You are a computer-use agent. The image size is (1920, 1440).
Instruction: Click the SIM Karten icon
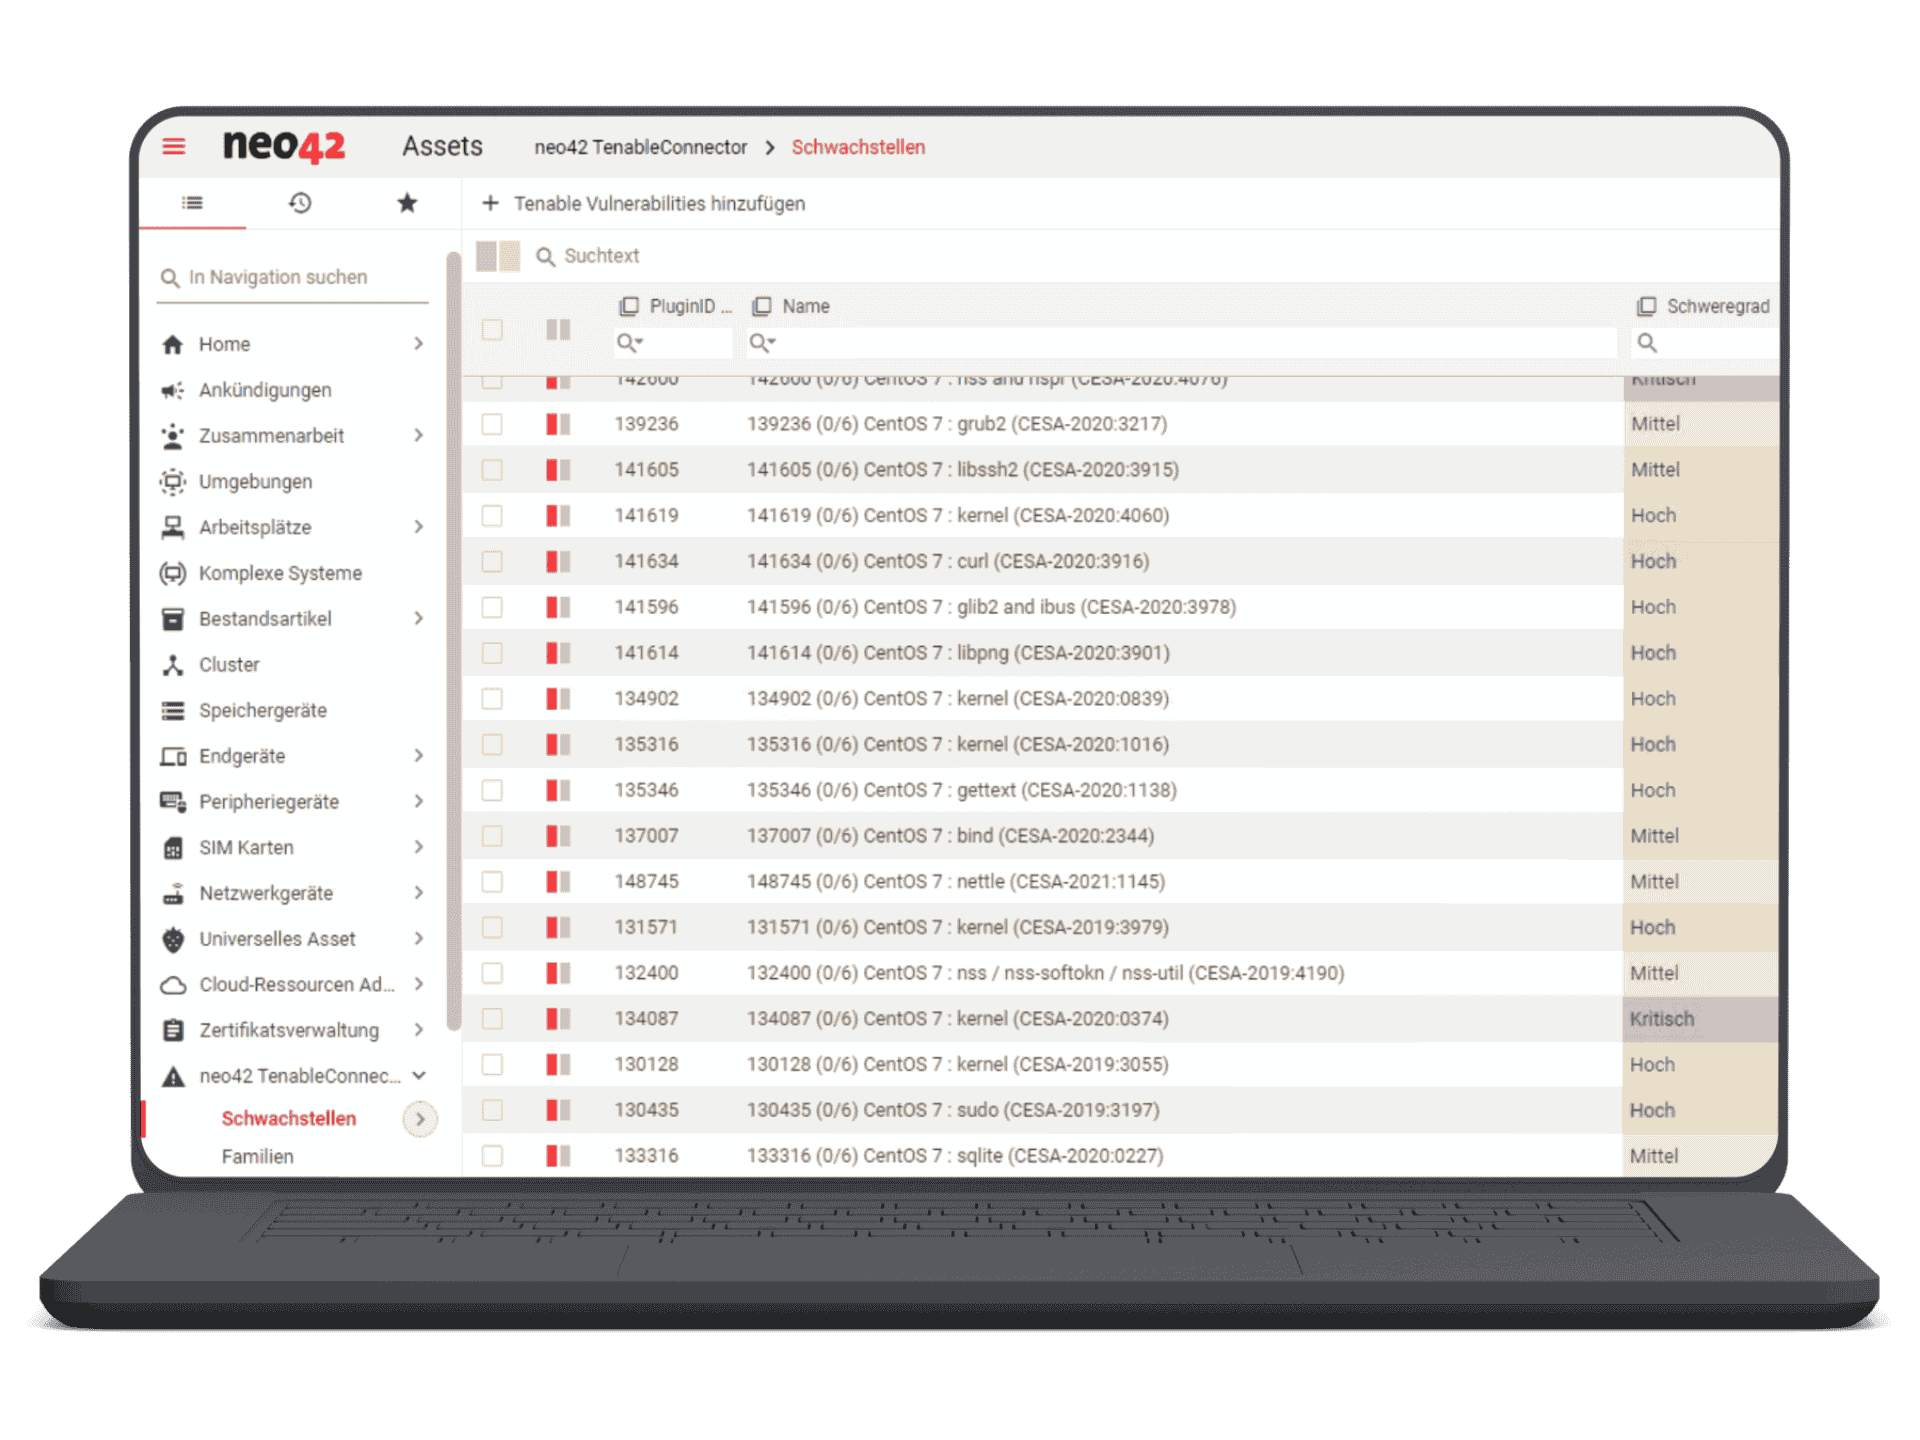point(173,848)
